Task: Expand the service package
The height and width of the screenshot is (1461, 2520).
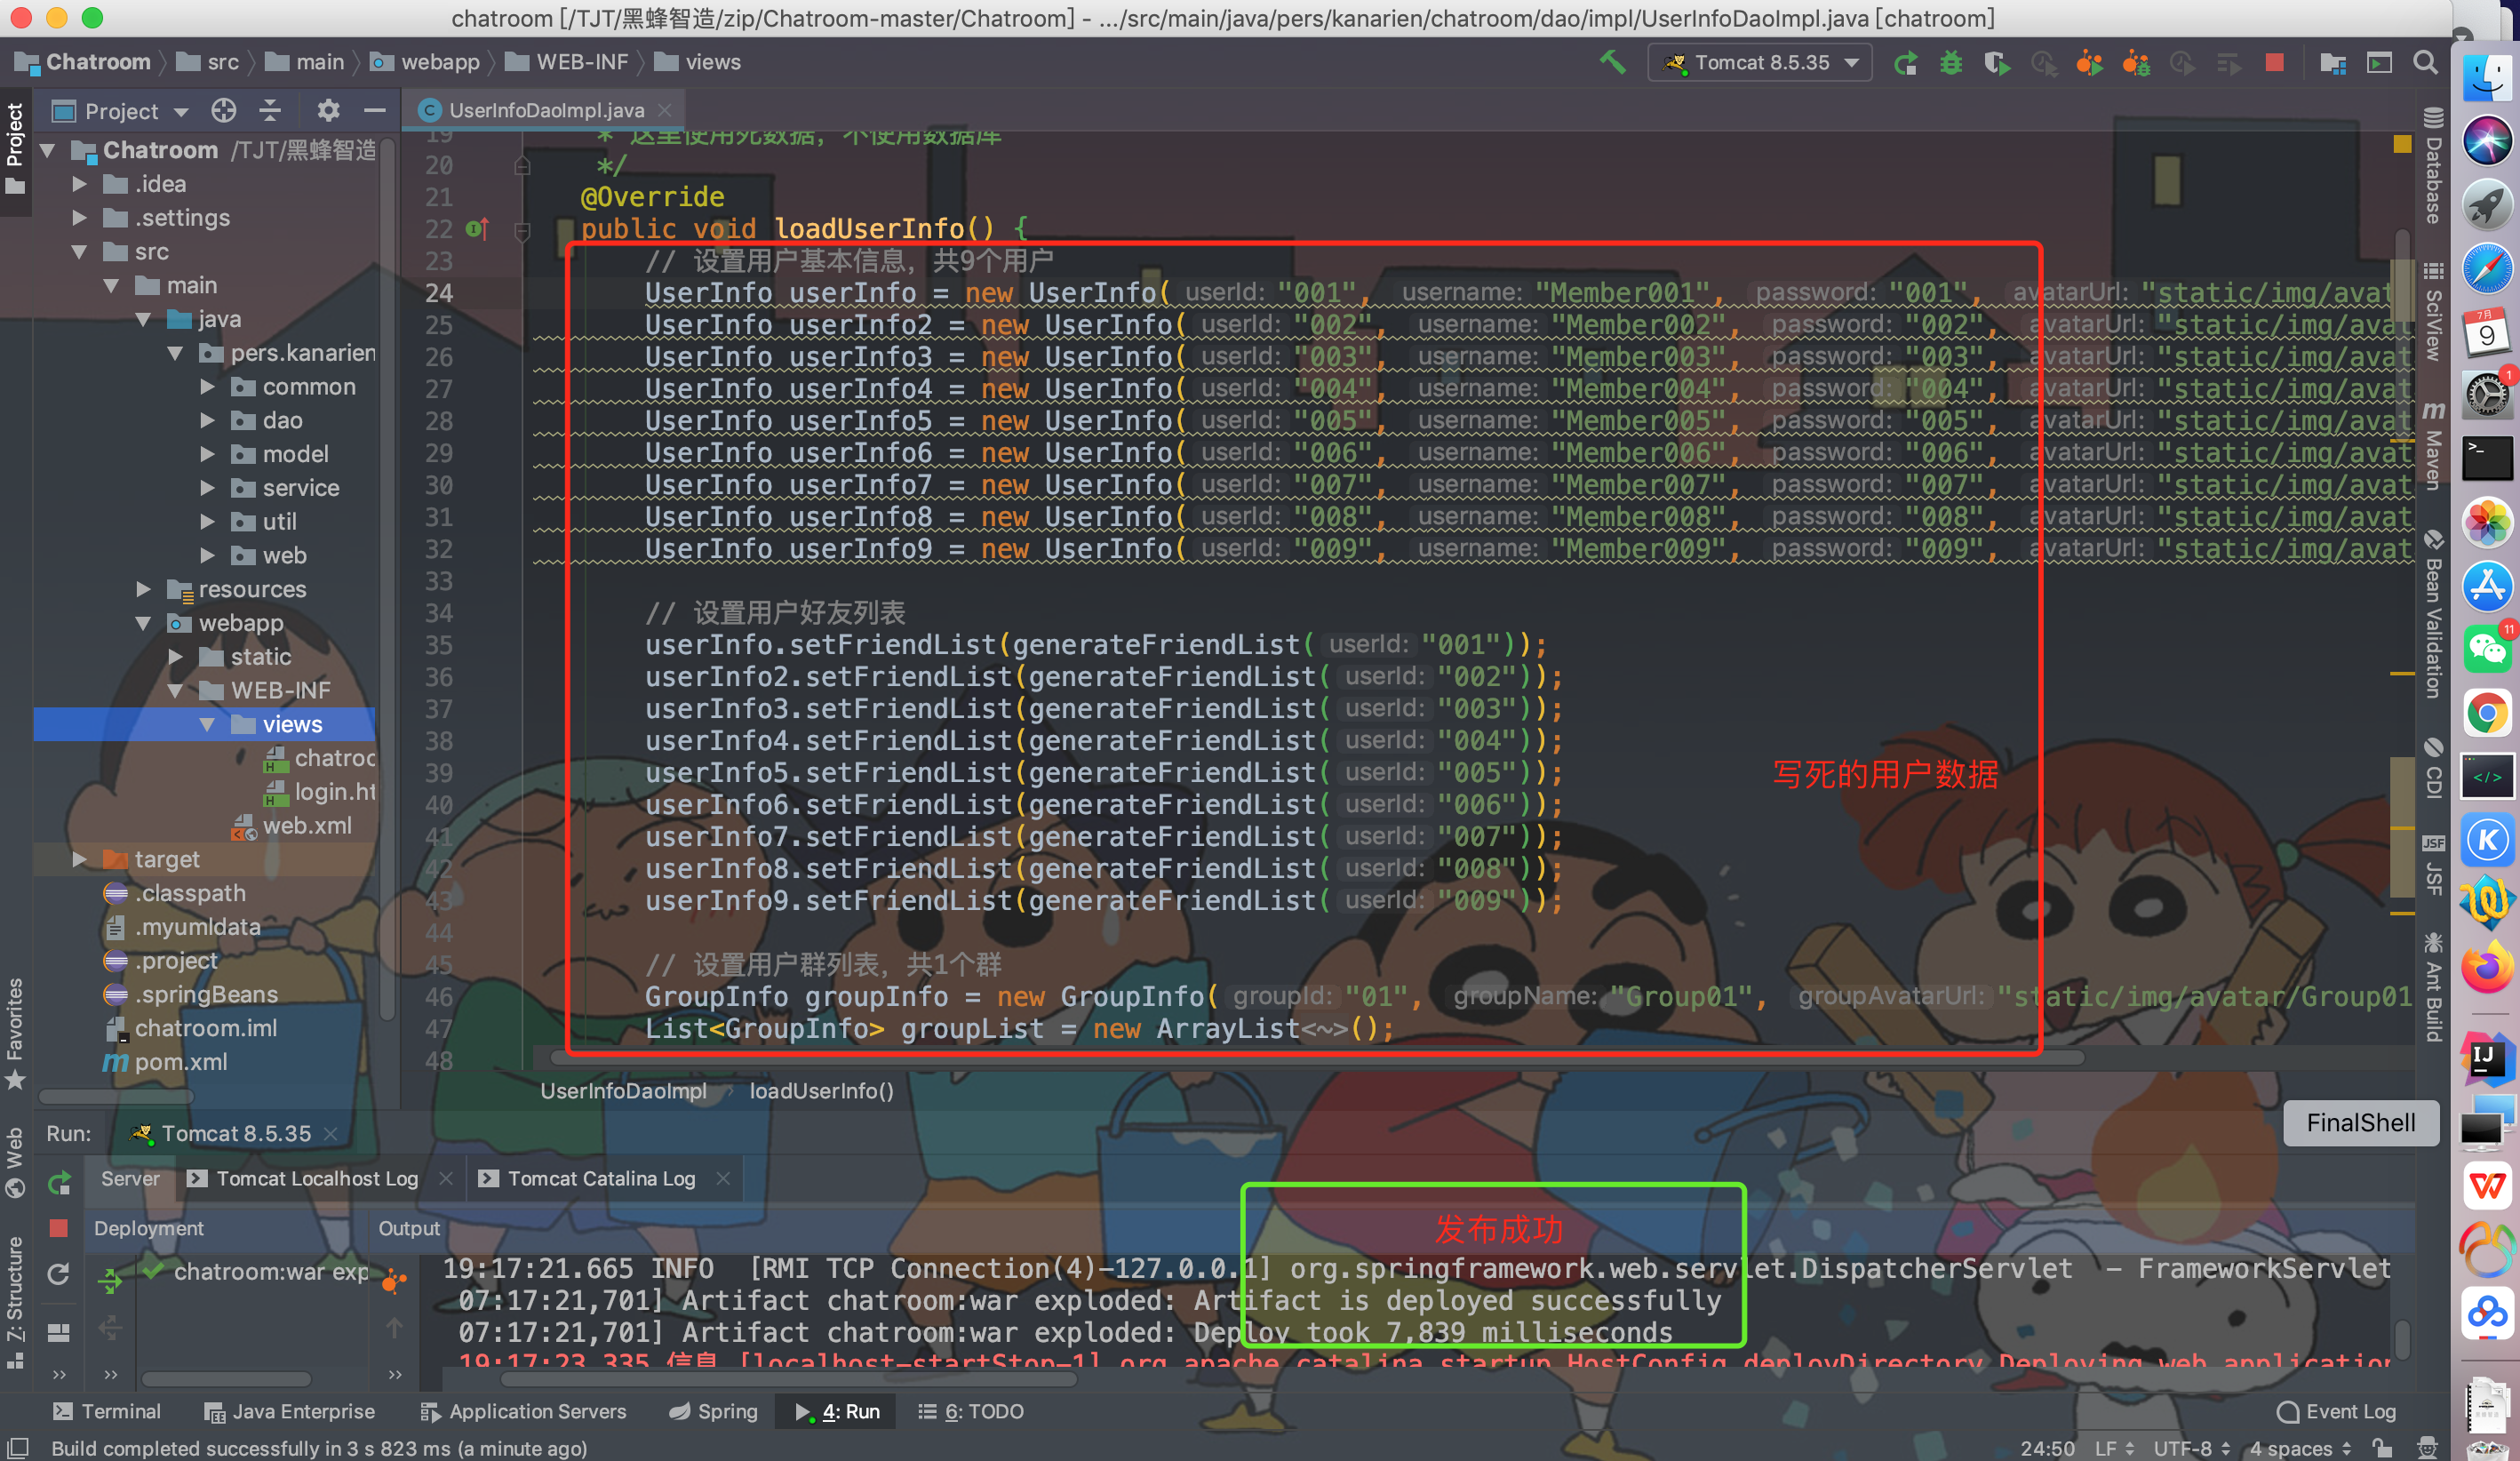Action: (208, 488)
